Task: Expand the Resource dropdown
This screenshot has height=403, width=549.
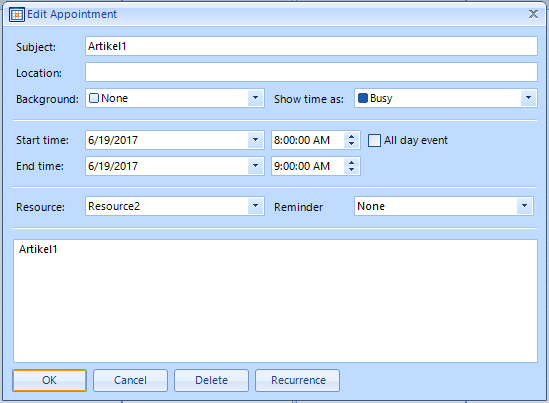Action: coord(255,206)
